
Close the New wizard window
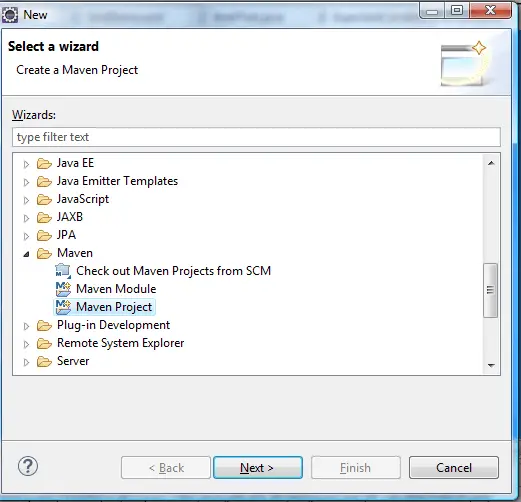coord(490,11)
